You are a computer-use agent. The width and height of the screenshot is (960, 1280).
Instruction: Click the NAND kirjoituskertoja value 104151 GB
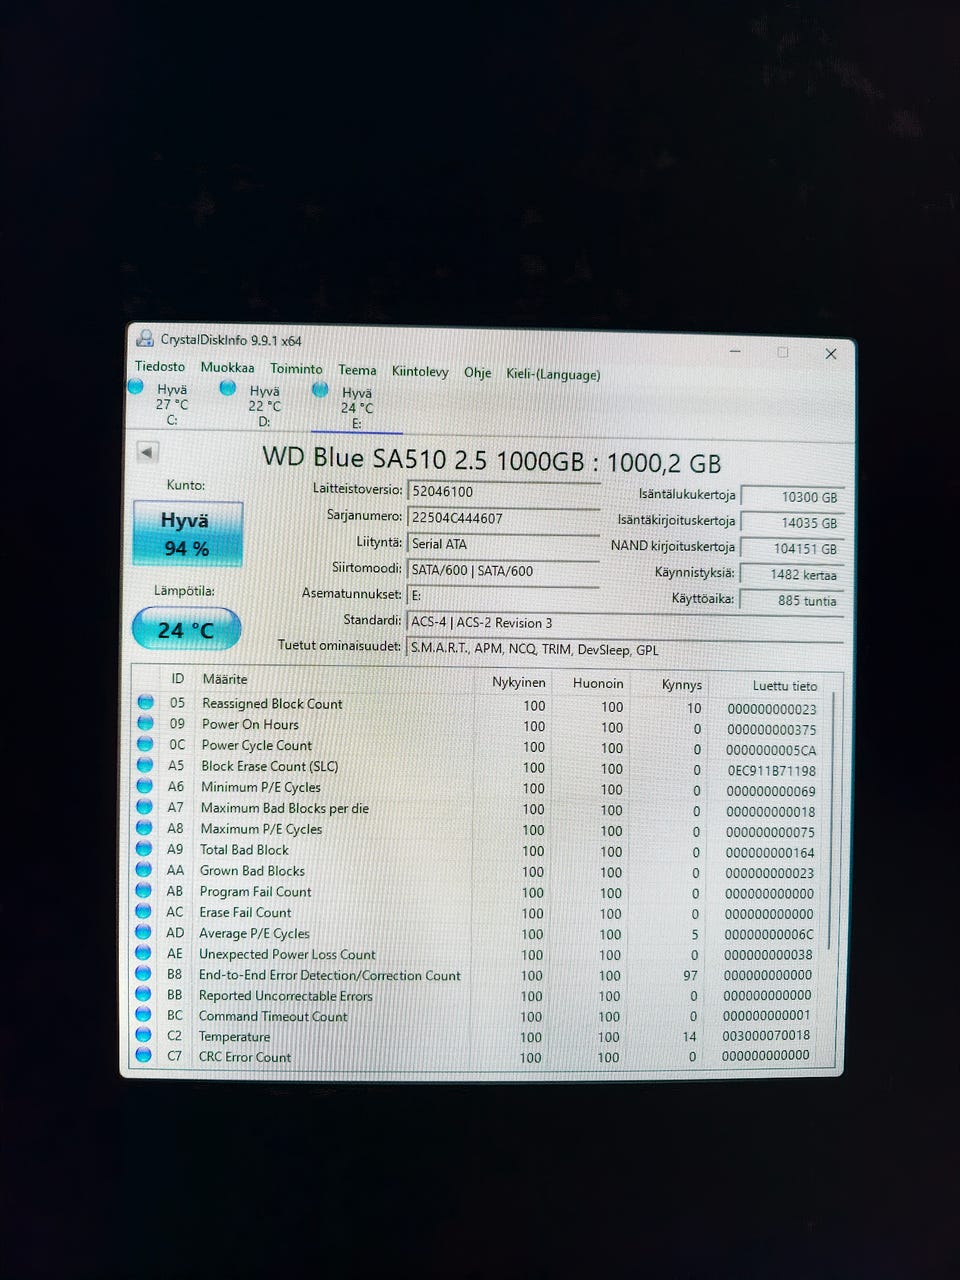[x=792, y=549]
